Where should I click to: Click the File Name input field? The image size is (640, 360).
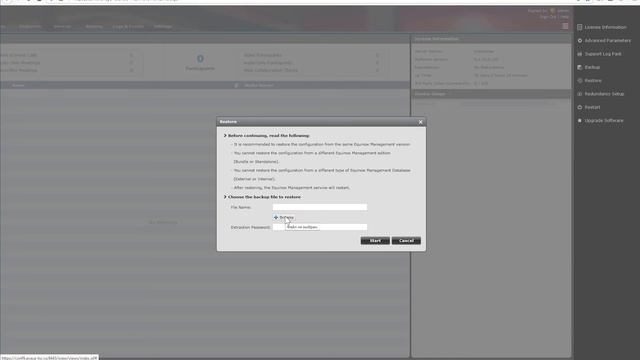tap(320, 207)
